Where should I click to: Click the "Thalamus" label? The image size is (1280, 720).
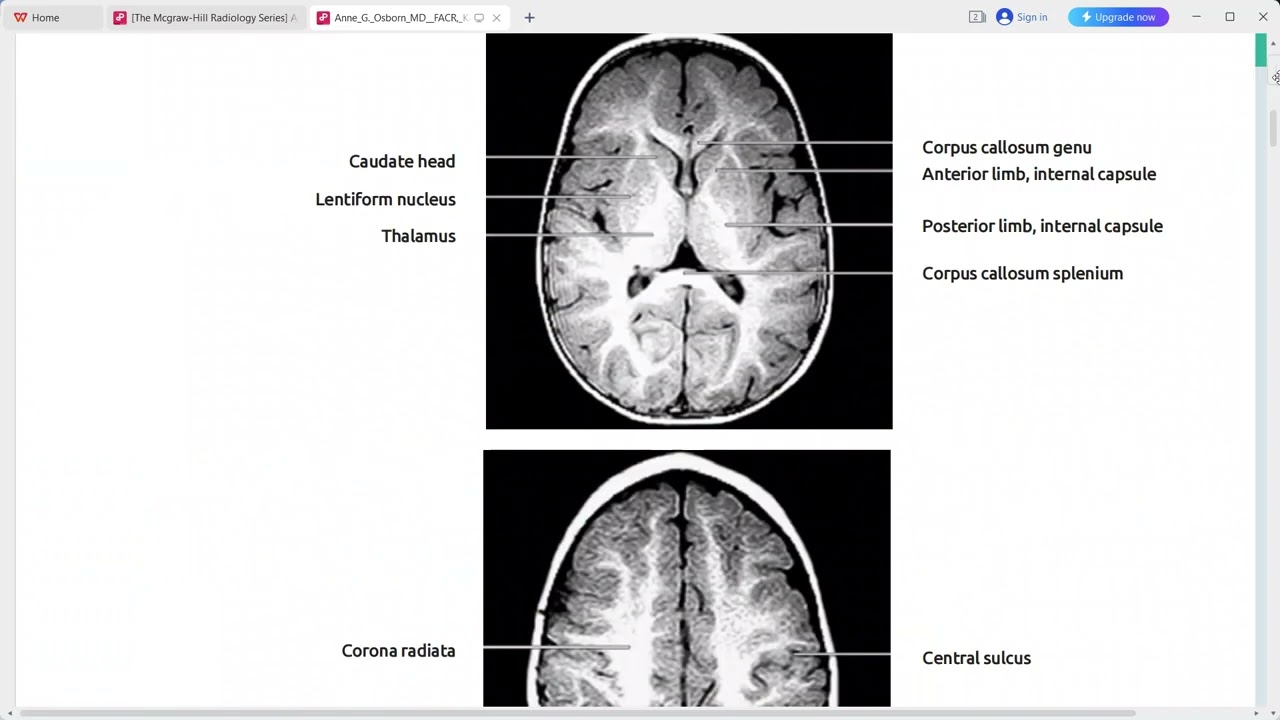418,236
